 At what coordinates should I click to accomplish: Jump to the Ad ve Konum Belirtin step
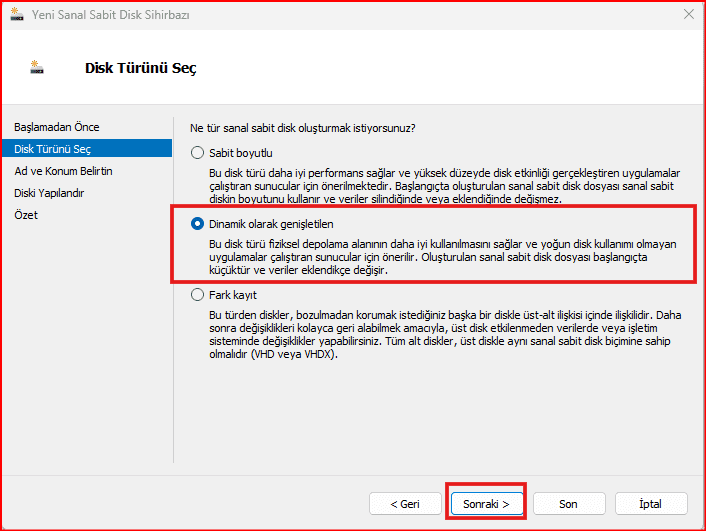(x=63, y=171)
